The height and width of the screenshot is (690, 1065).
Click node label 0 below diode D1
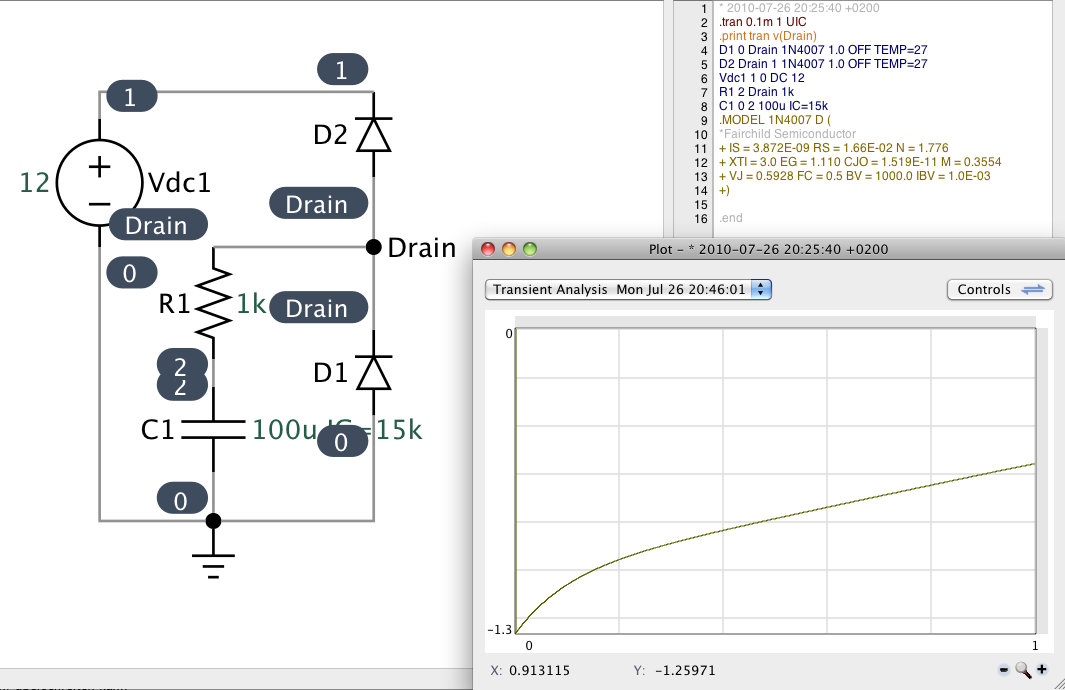point(342,442)
